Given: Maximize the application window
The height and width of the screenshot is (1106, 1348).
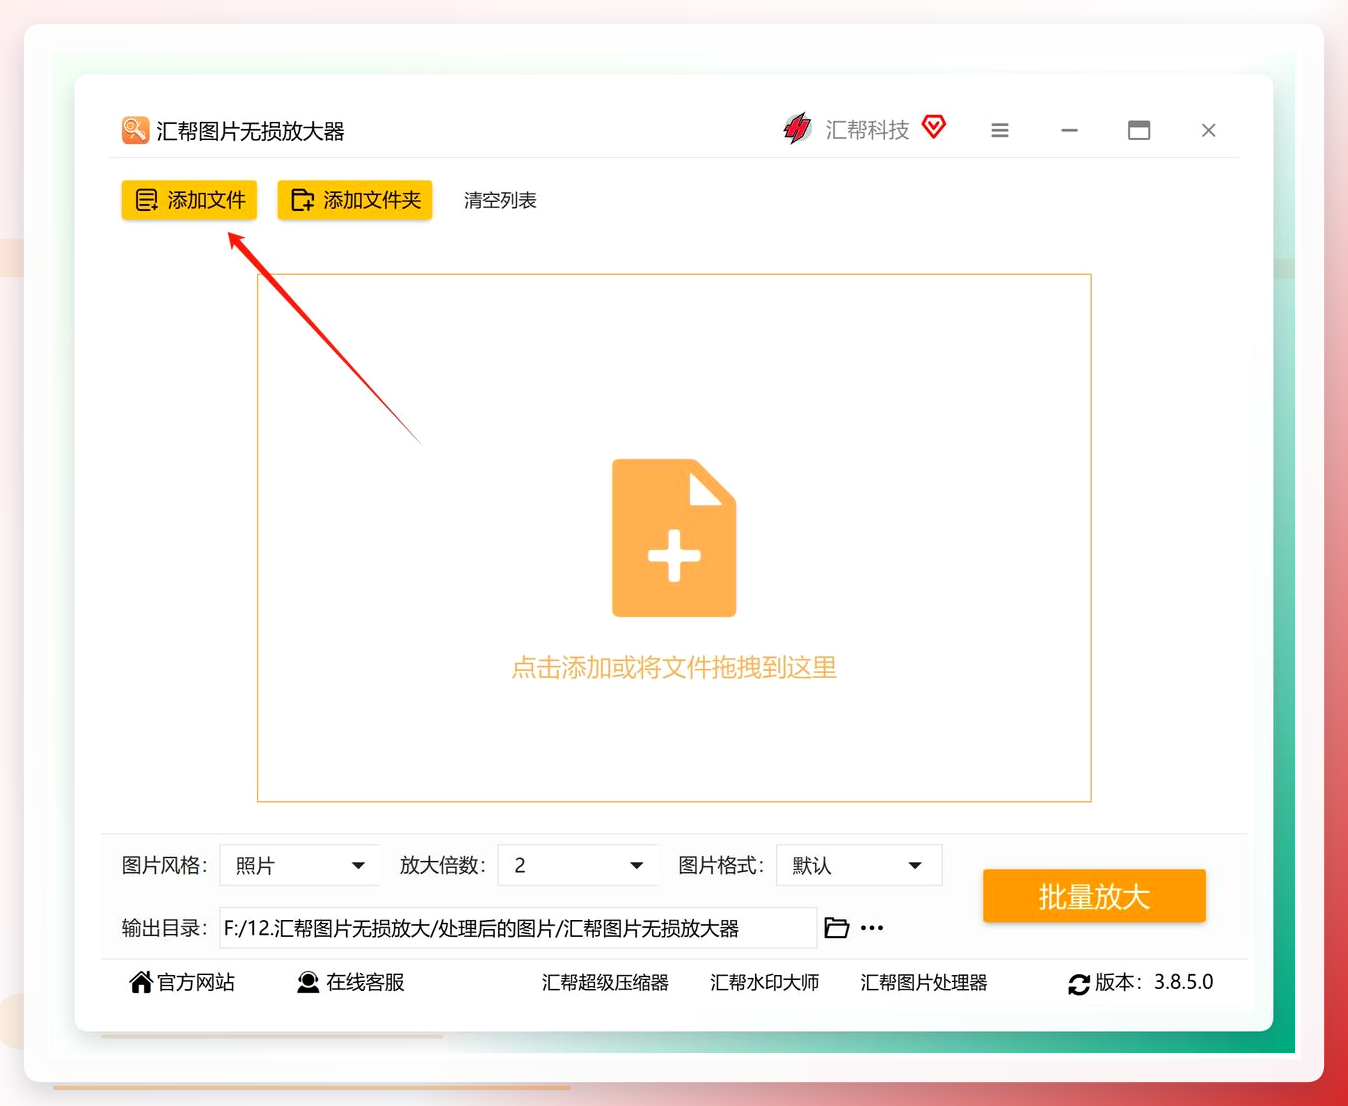Looking at the screenshot, I should click(1139, 130).
